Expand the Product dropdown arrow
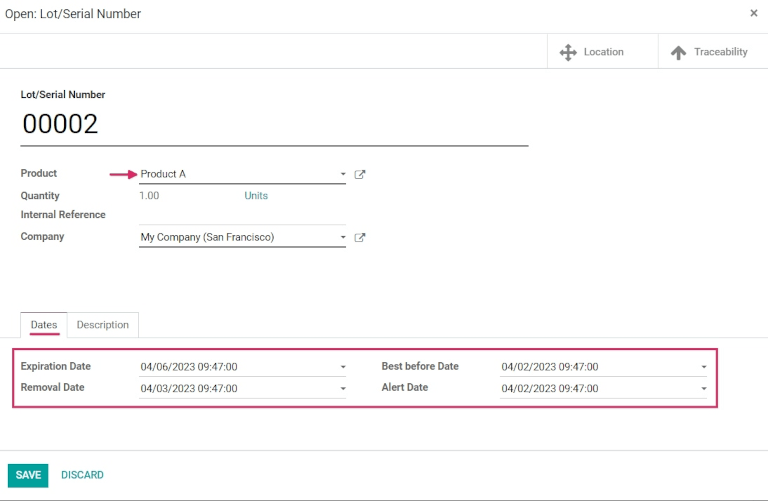The image size is (768, 501). [342, 174]
